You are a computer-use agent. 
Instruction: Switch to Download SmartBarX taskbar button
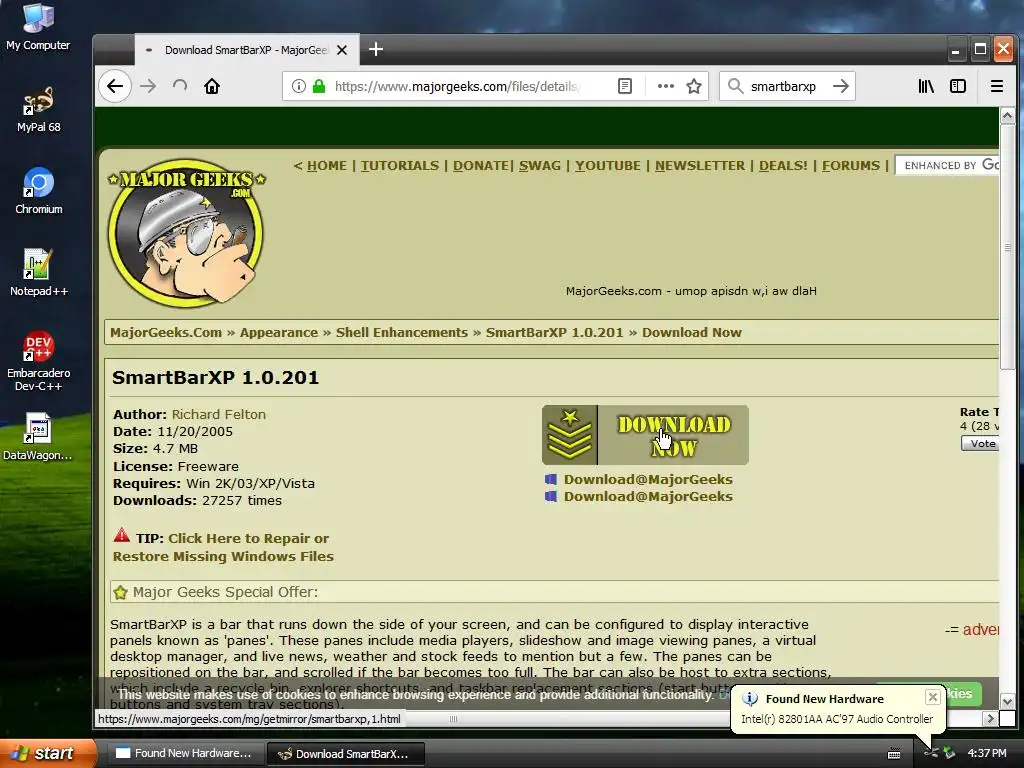pos(346,754)
